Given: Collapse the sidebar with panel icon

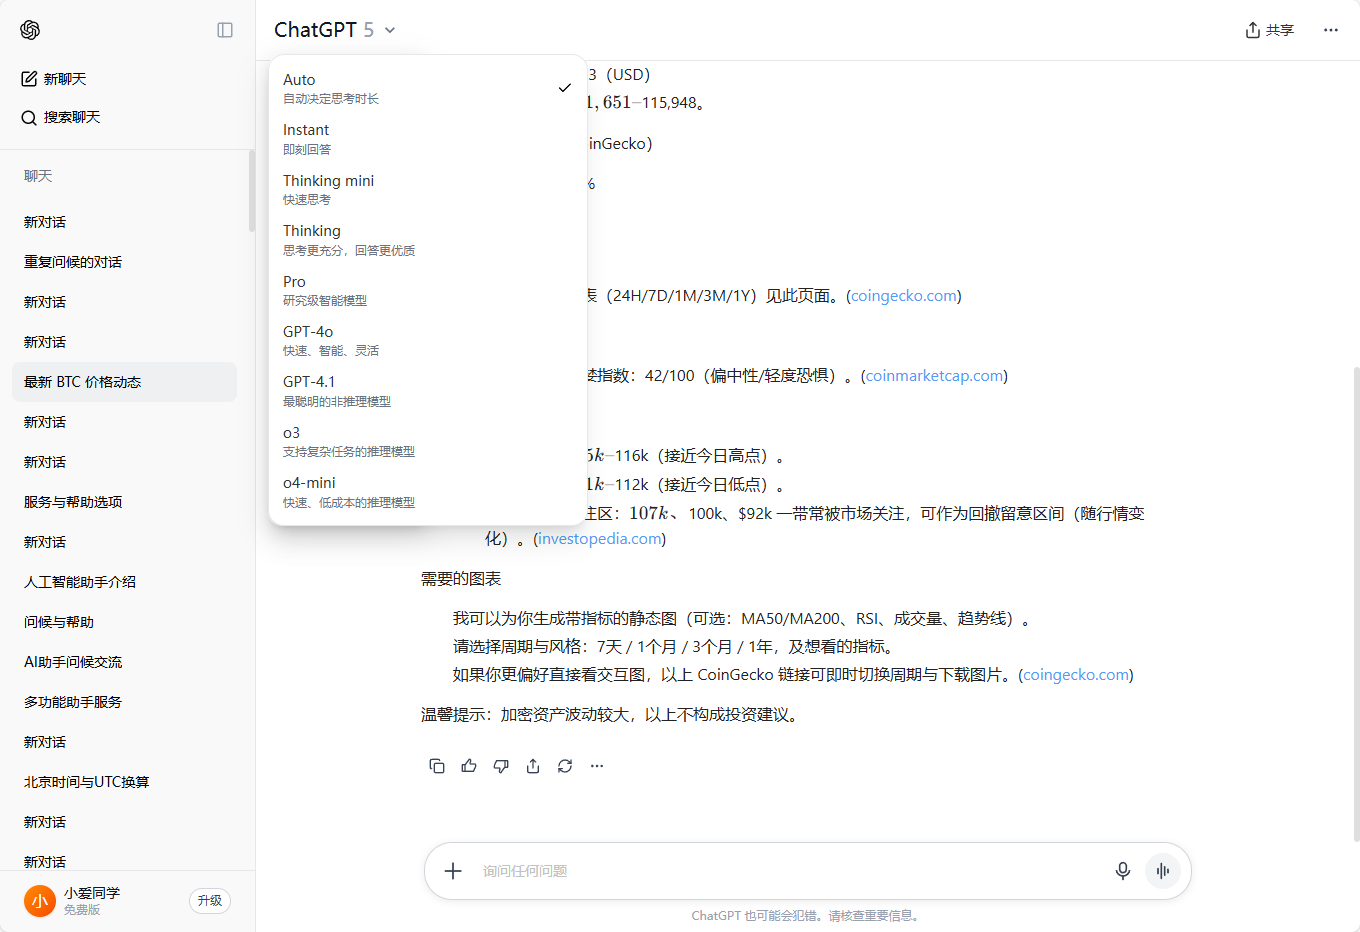Looking at the screenshot, I should click(225, 30).
